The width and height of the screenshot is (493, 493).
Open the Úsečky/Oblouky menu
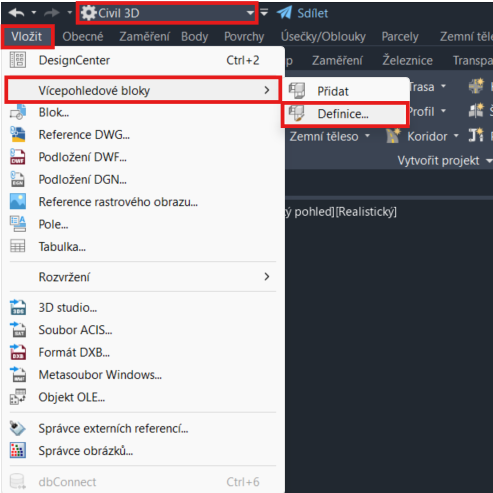coord(323,36)
